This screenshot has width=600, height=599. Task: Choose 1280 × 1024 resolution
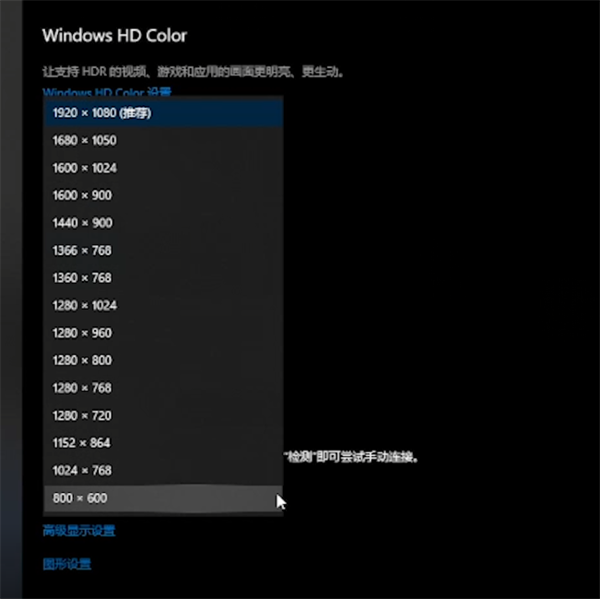tap(163, 305)
